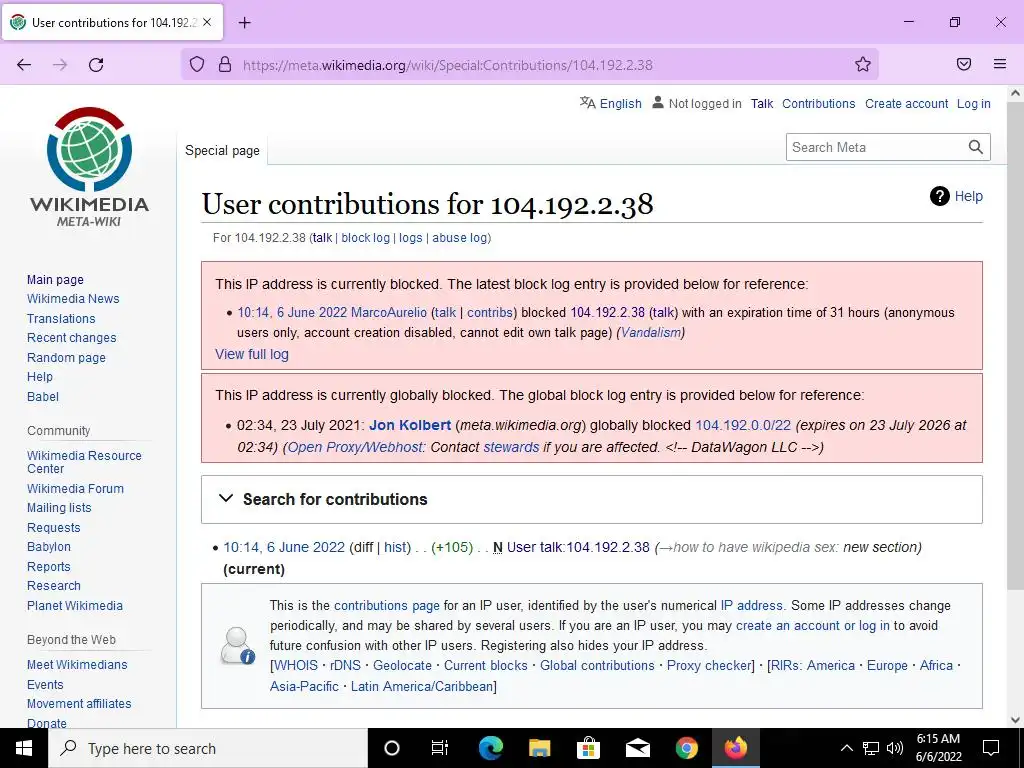Open the Firefox hamburger menu
1024x768 pixels.
tap(1000, 64)
